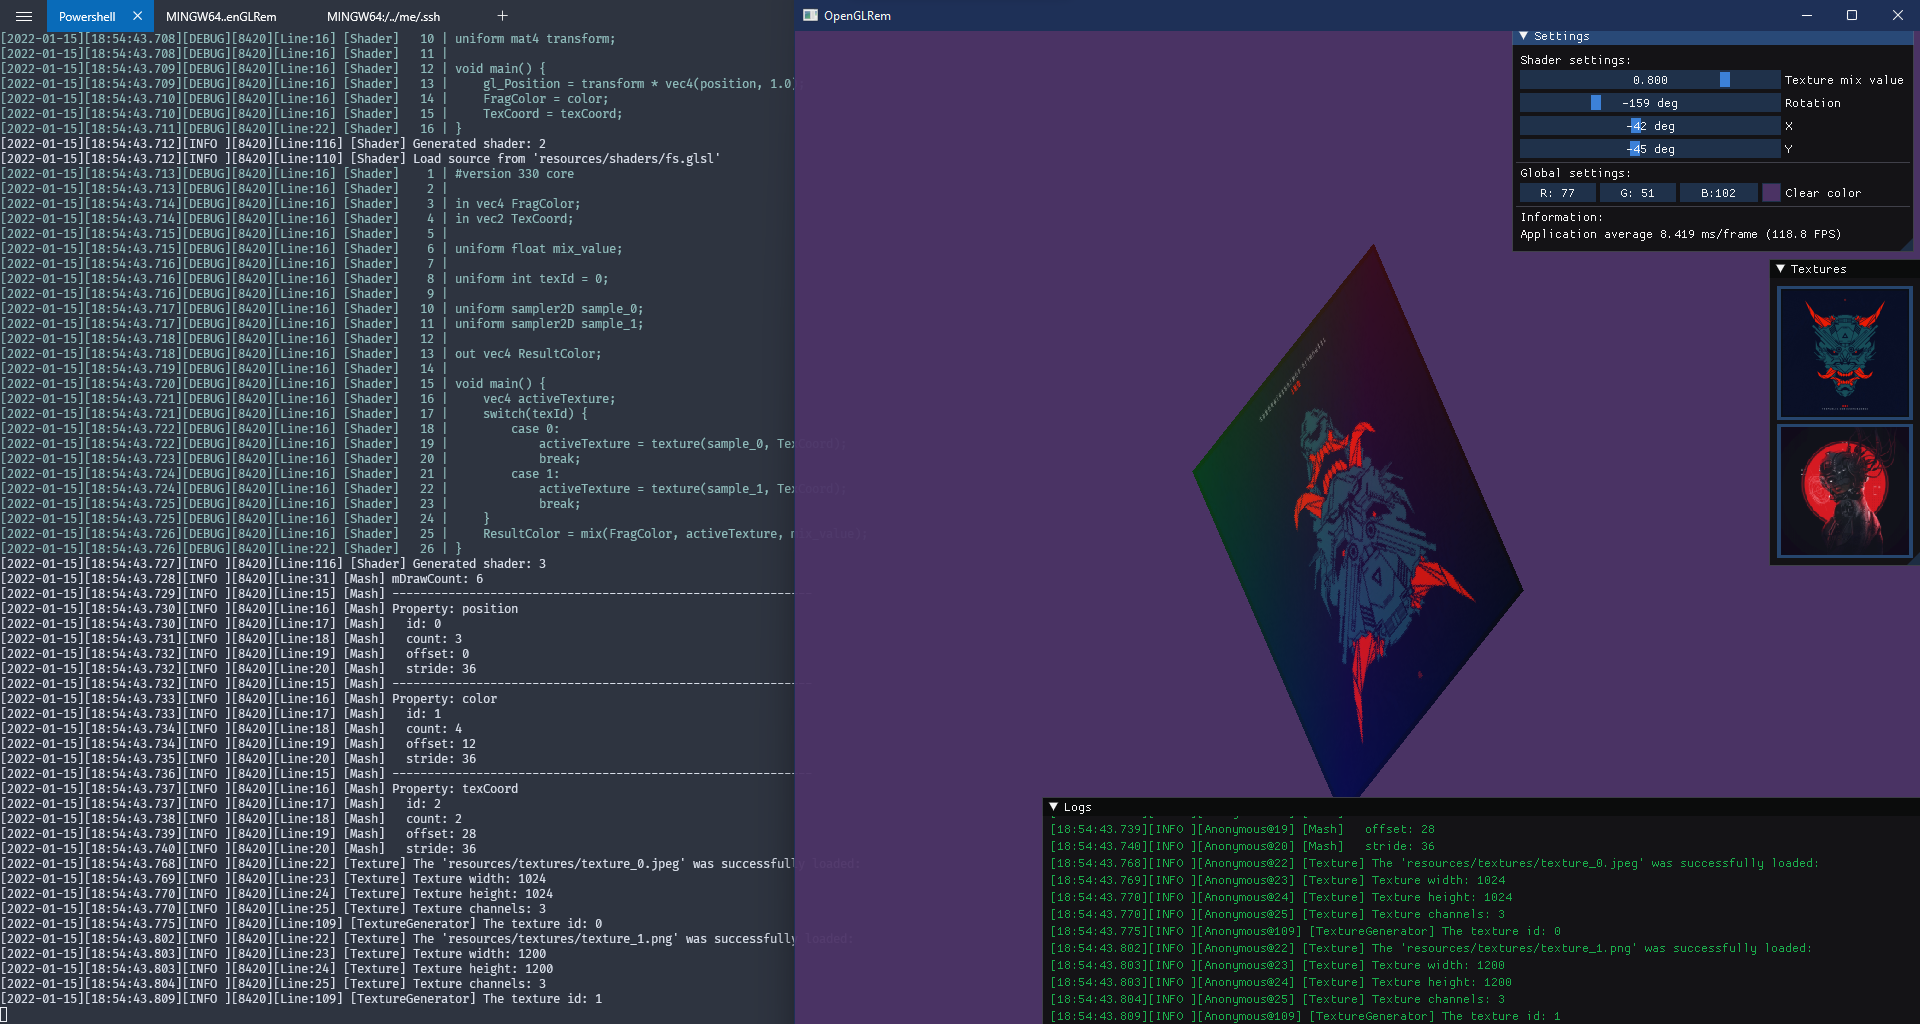Click the 'Texture mix value' label
The height and width of the screenshot is (1024, 1920).
tap(1844, 80)
